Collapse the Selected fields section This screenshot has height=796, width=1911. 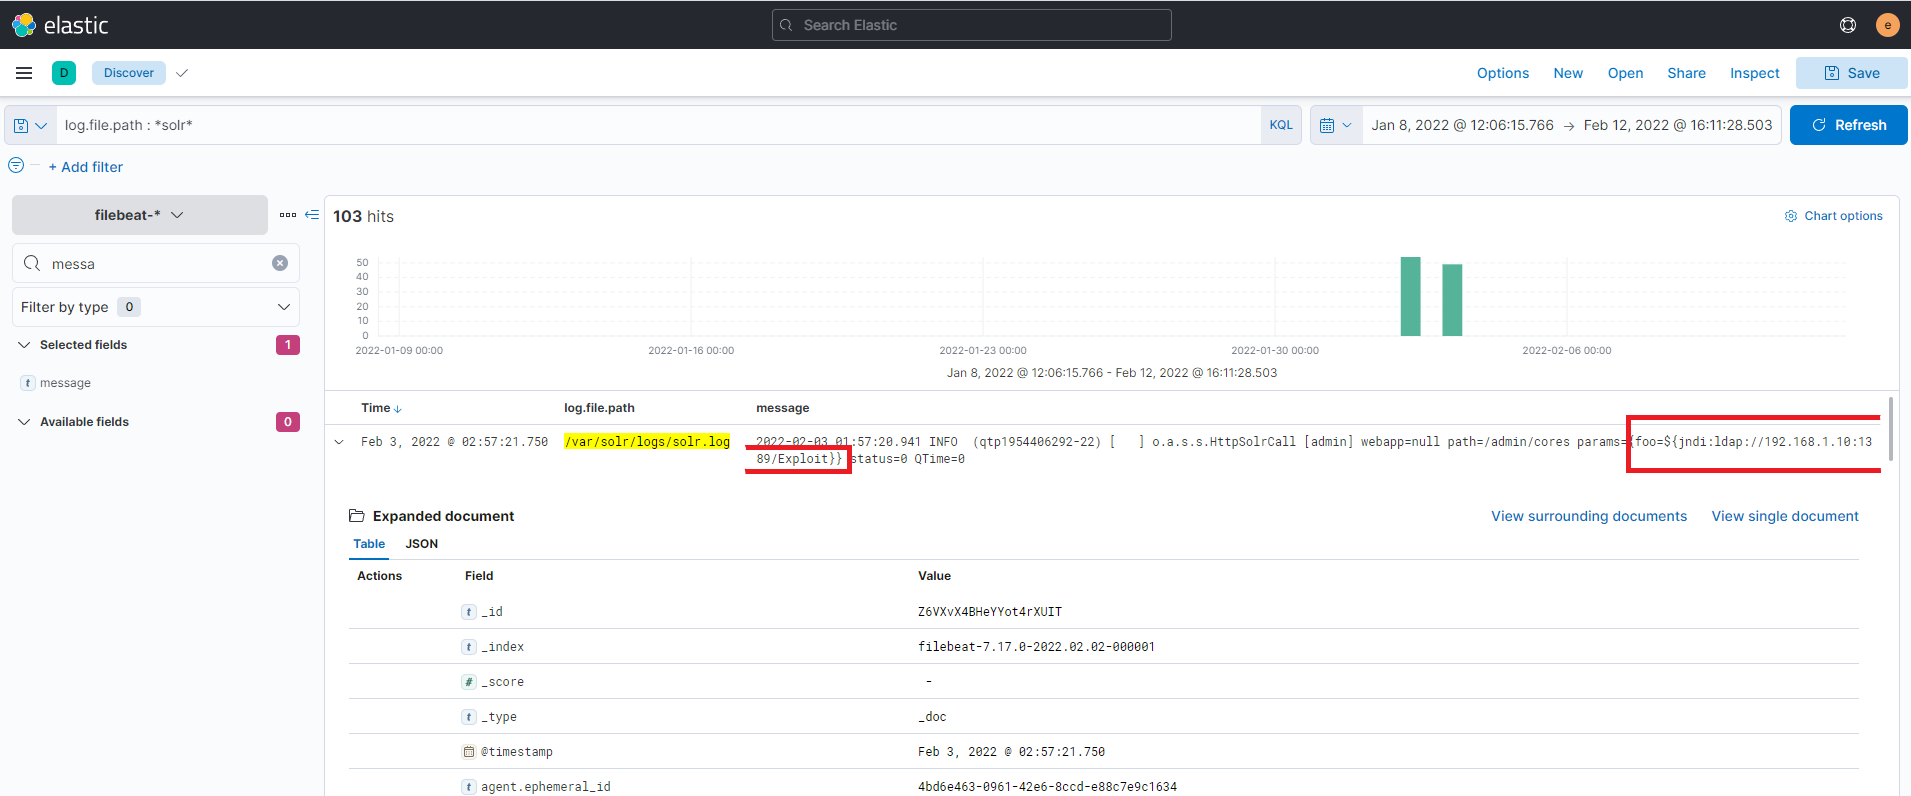pos(24,345)
